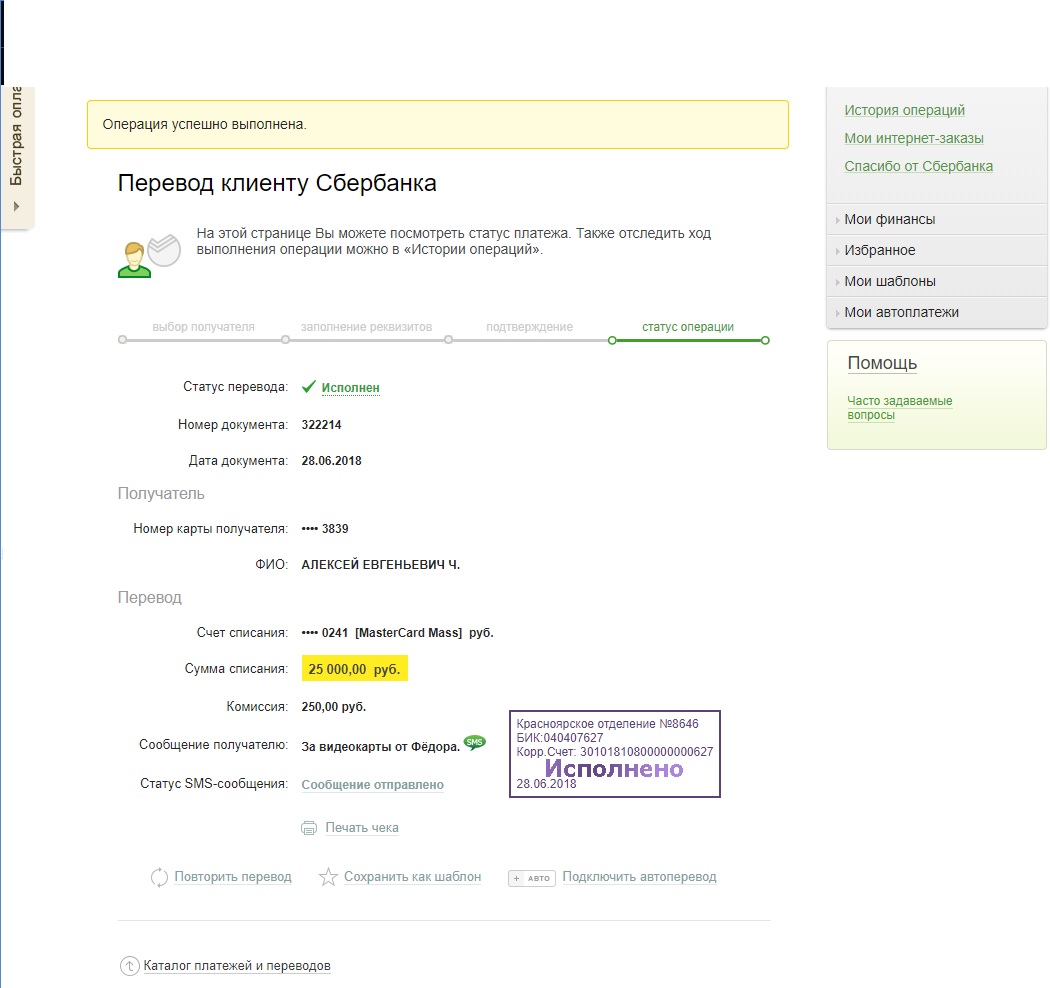The height and width of the screenshot is (988, 1050).
Task: Click the статус операции progress step
Action: (x=687, y=327)
